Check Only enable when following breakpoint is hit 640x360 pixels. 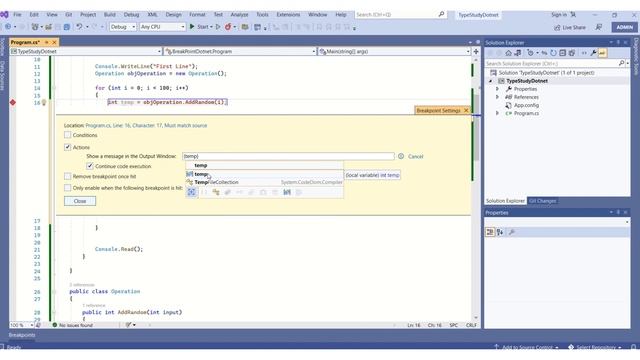pos(68,188)
